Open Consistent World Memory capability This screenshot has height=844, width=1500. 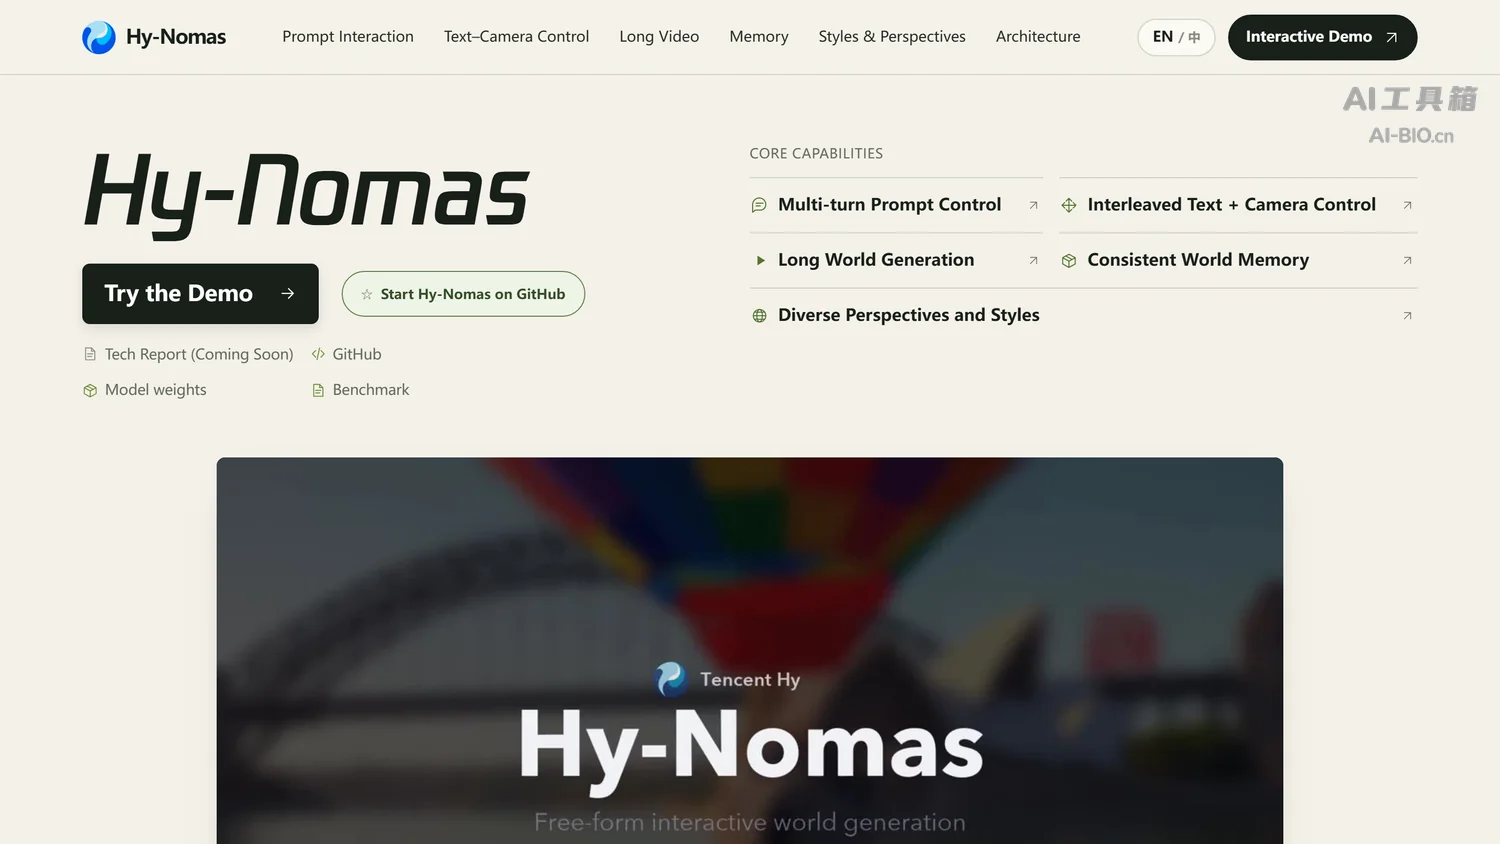click(1238, 260)
